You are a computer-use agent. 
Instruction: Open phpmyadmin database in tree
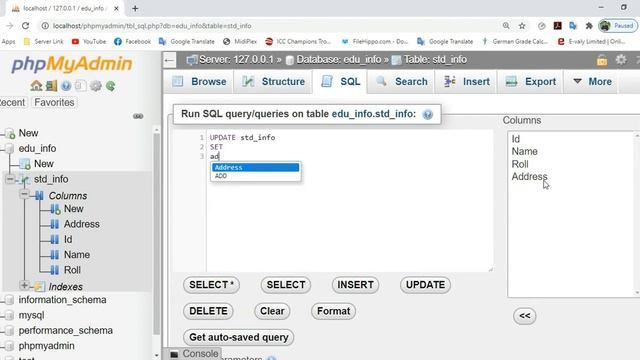pyautogui.click(x=47, y=346)
